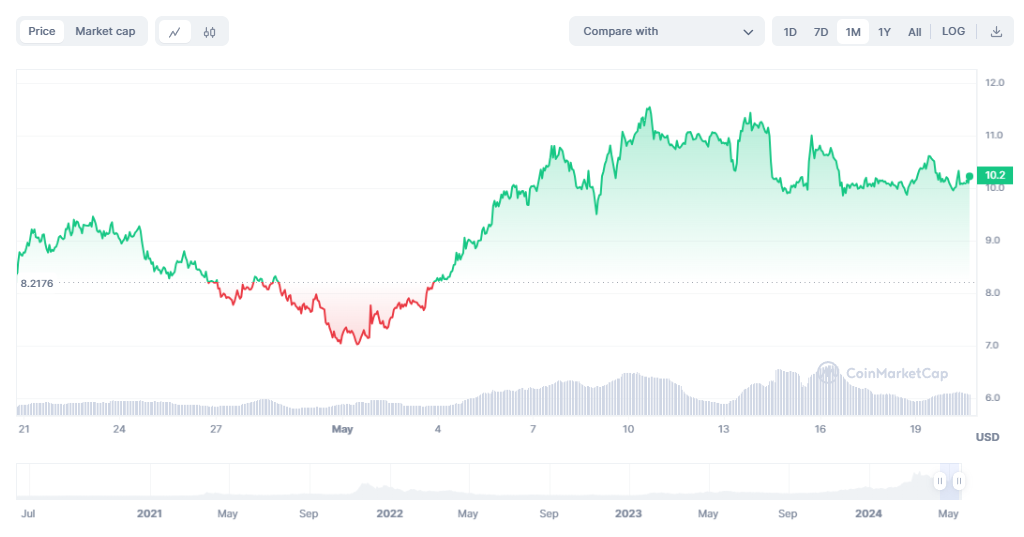Screen dimensions: 1024x537
Task: Switch to candlestick chart icon
Action: click(209, 32)
